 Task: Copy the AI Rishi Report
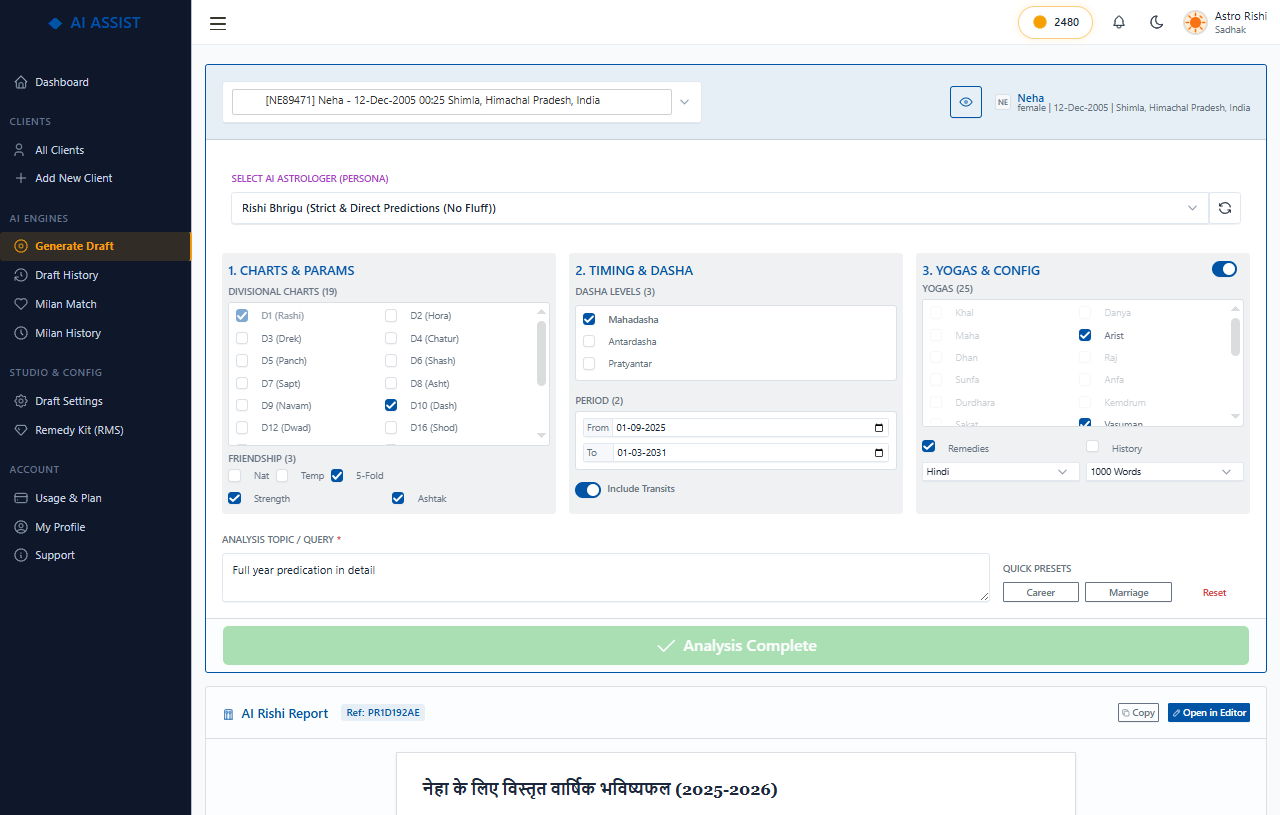point(1138,712)
